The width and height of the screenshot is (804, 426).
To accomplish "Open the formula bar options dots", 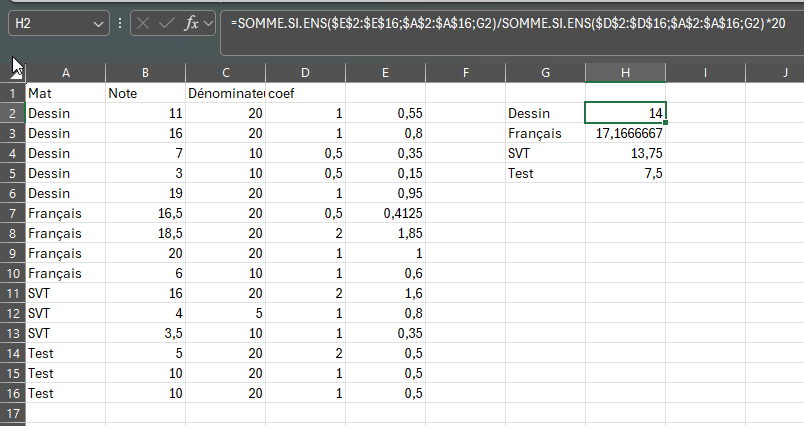I will click(x=120, y=23).
